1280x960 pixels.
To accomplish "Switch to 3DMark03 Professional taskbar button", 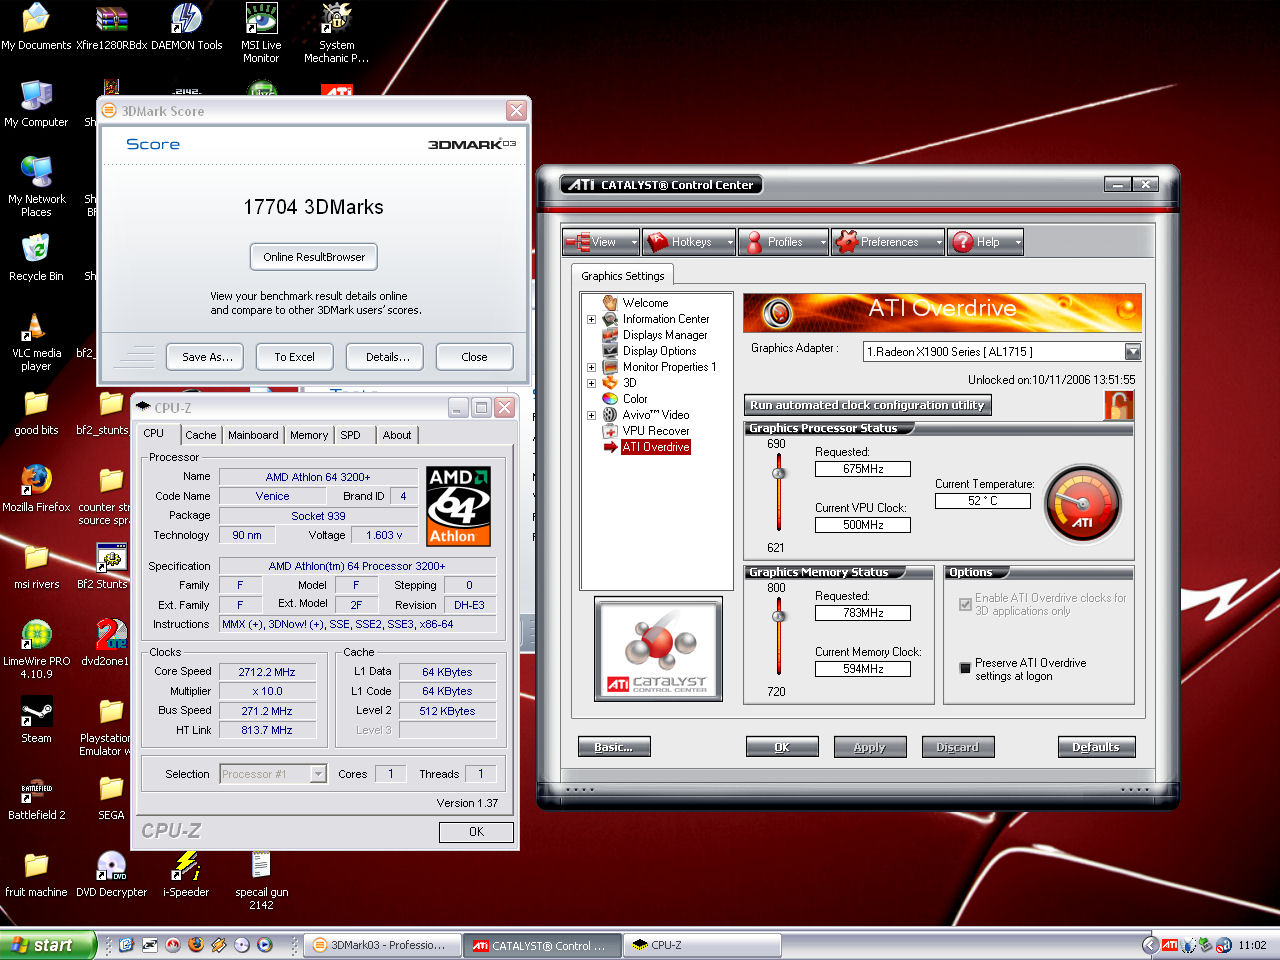I will pyautogui.click(x=381, y=945).
